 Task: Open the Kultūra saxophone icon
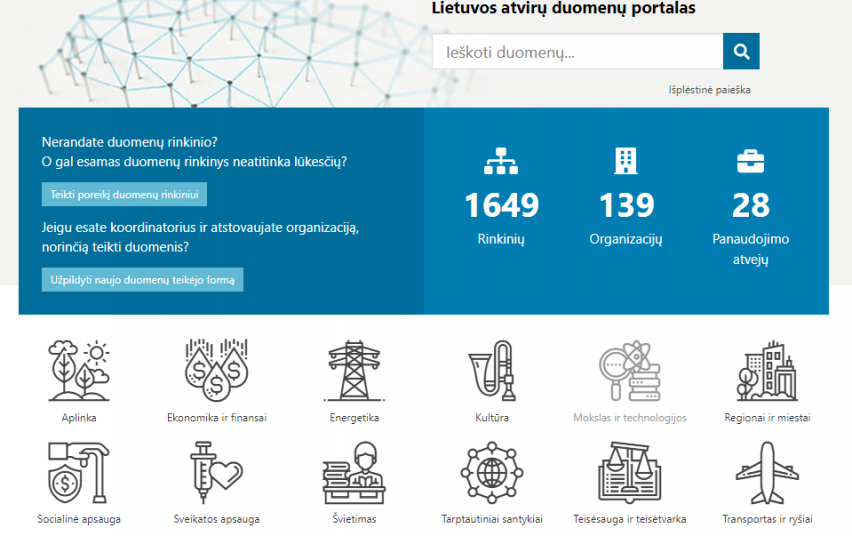(492, 371)
